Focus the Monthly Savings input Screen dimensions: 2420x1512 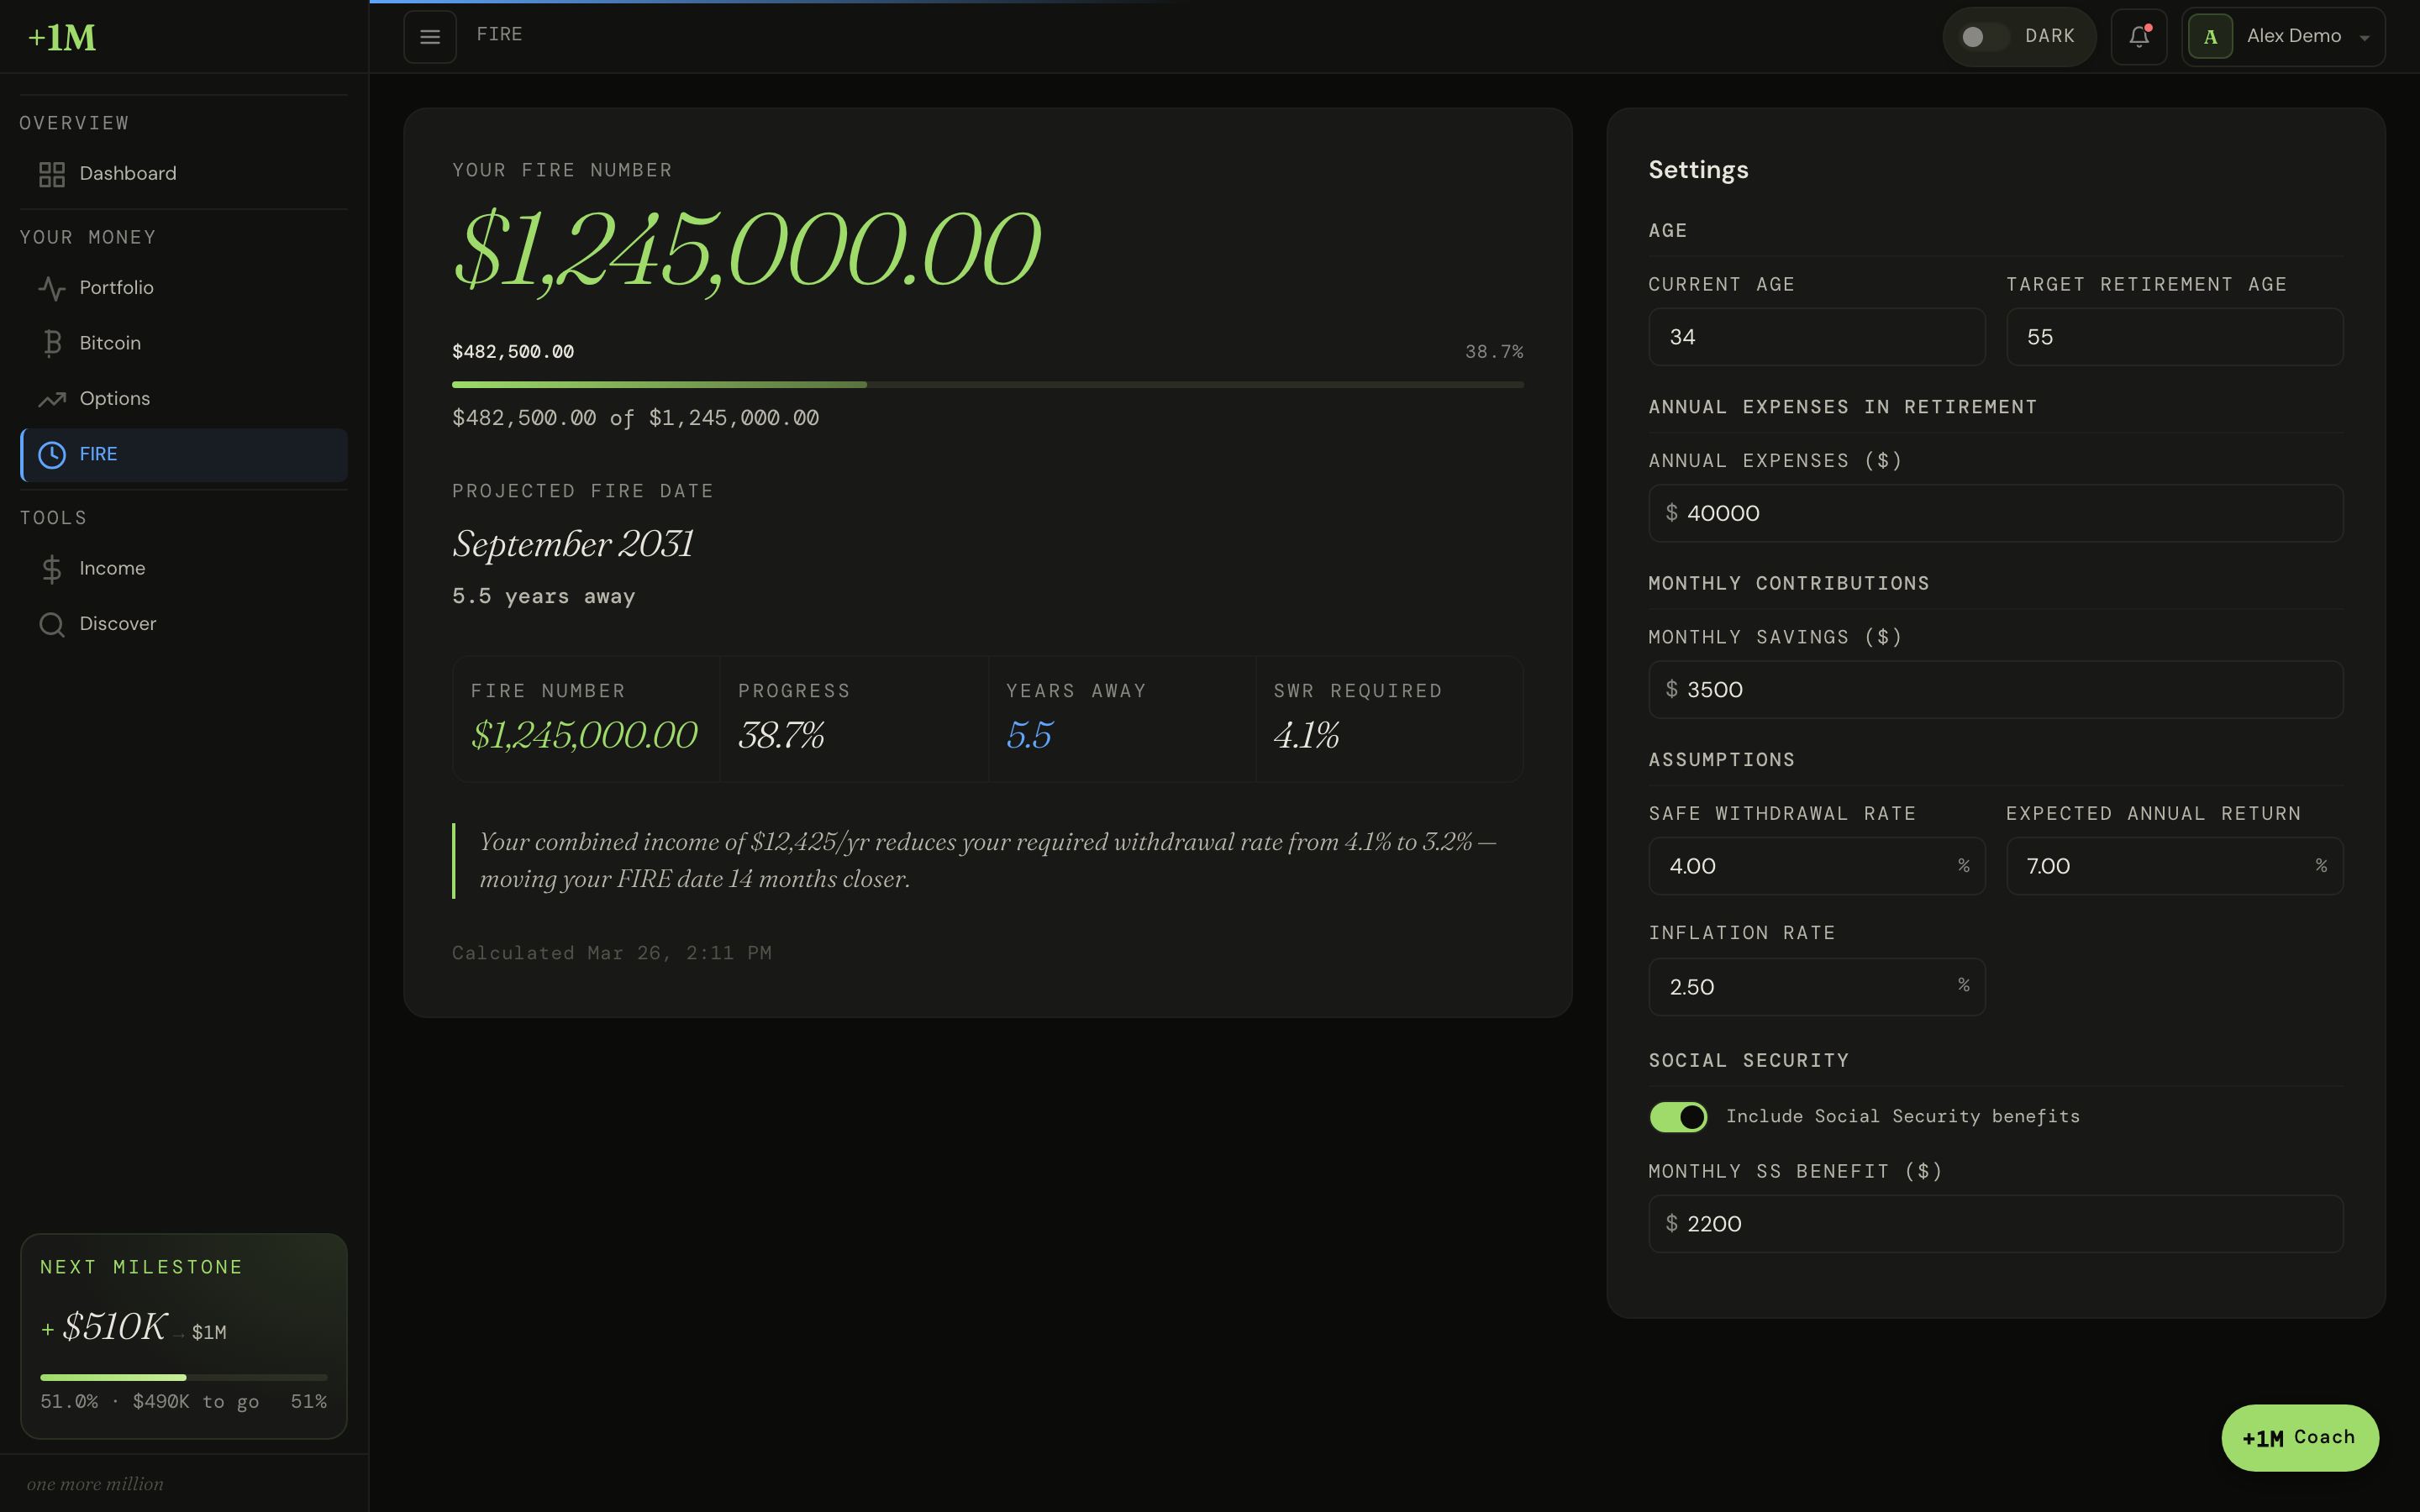coord(1995,689)
